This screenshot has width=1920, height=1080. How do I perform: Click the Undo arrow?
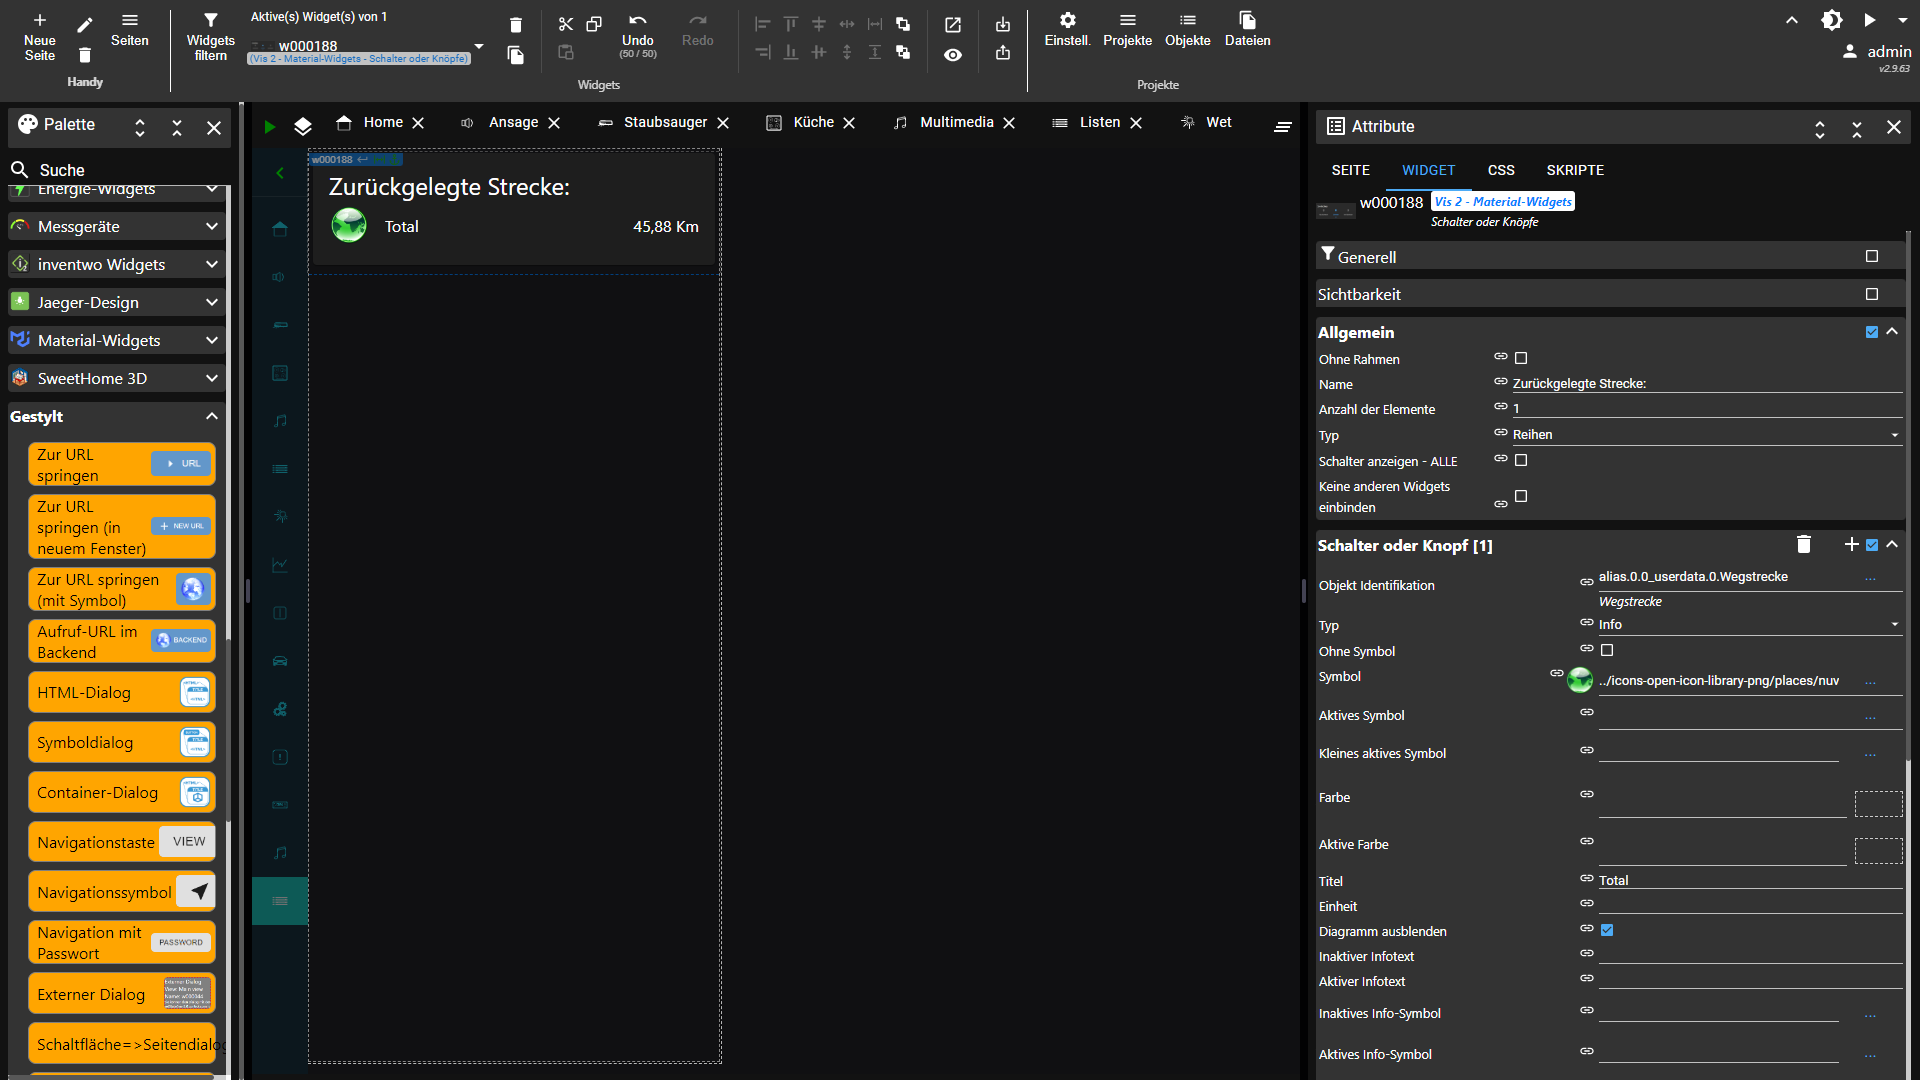[638, 20]
